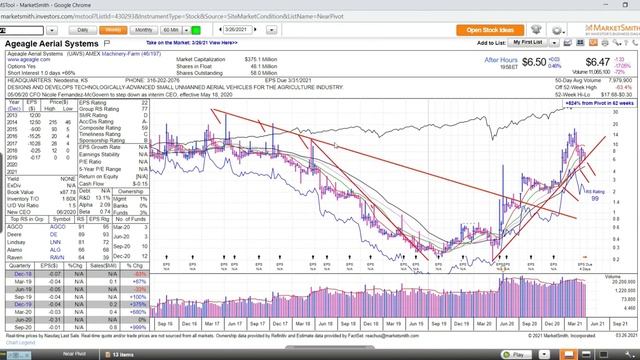Open the My First List dropdown arrow
The width and height of the screenshot is (640, 360).
click(x=554, y=42)
